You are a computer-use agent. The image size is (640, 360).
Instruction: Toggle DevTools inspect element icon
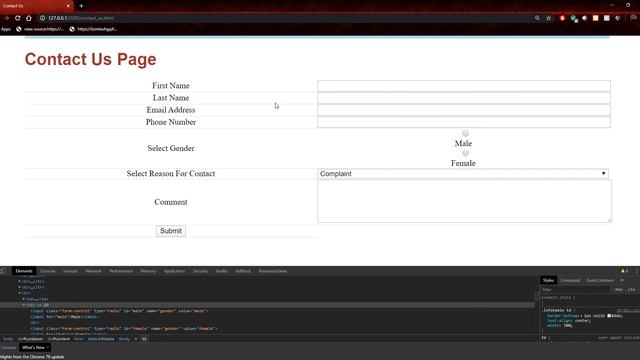pos(3,271)
